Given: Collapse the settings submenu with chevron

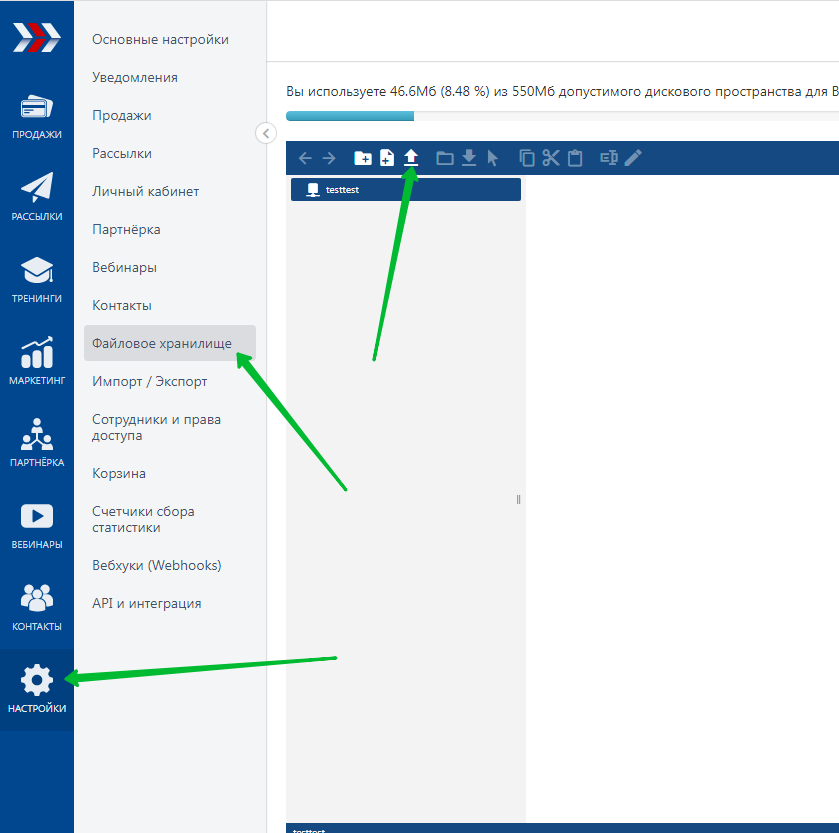Looking at the screenshot, I should 265,133.
